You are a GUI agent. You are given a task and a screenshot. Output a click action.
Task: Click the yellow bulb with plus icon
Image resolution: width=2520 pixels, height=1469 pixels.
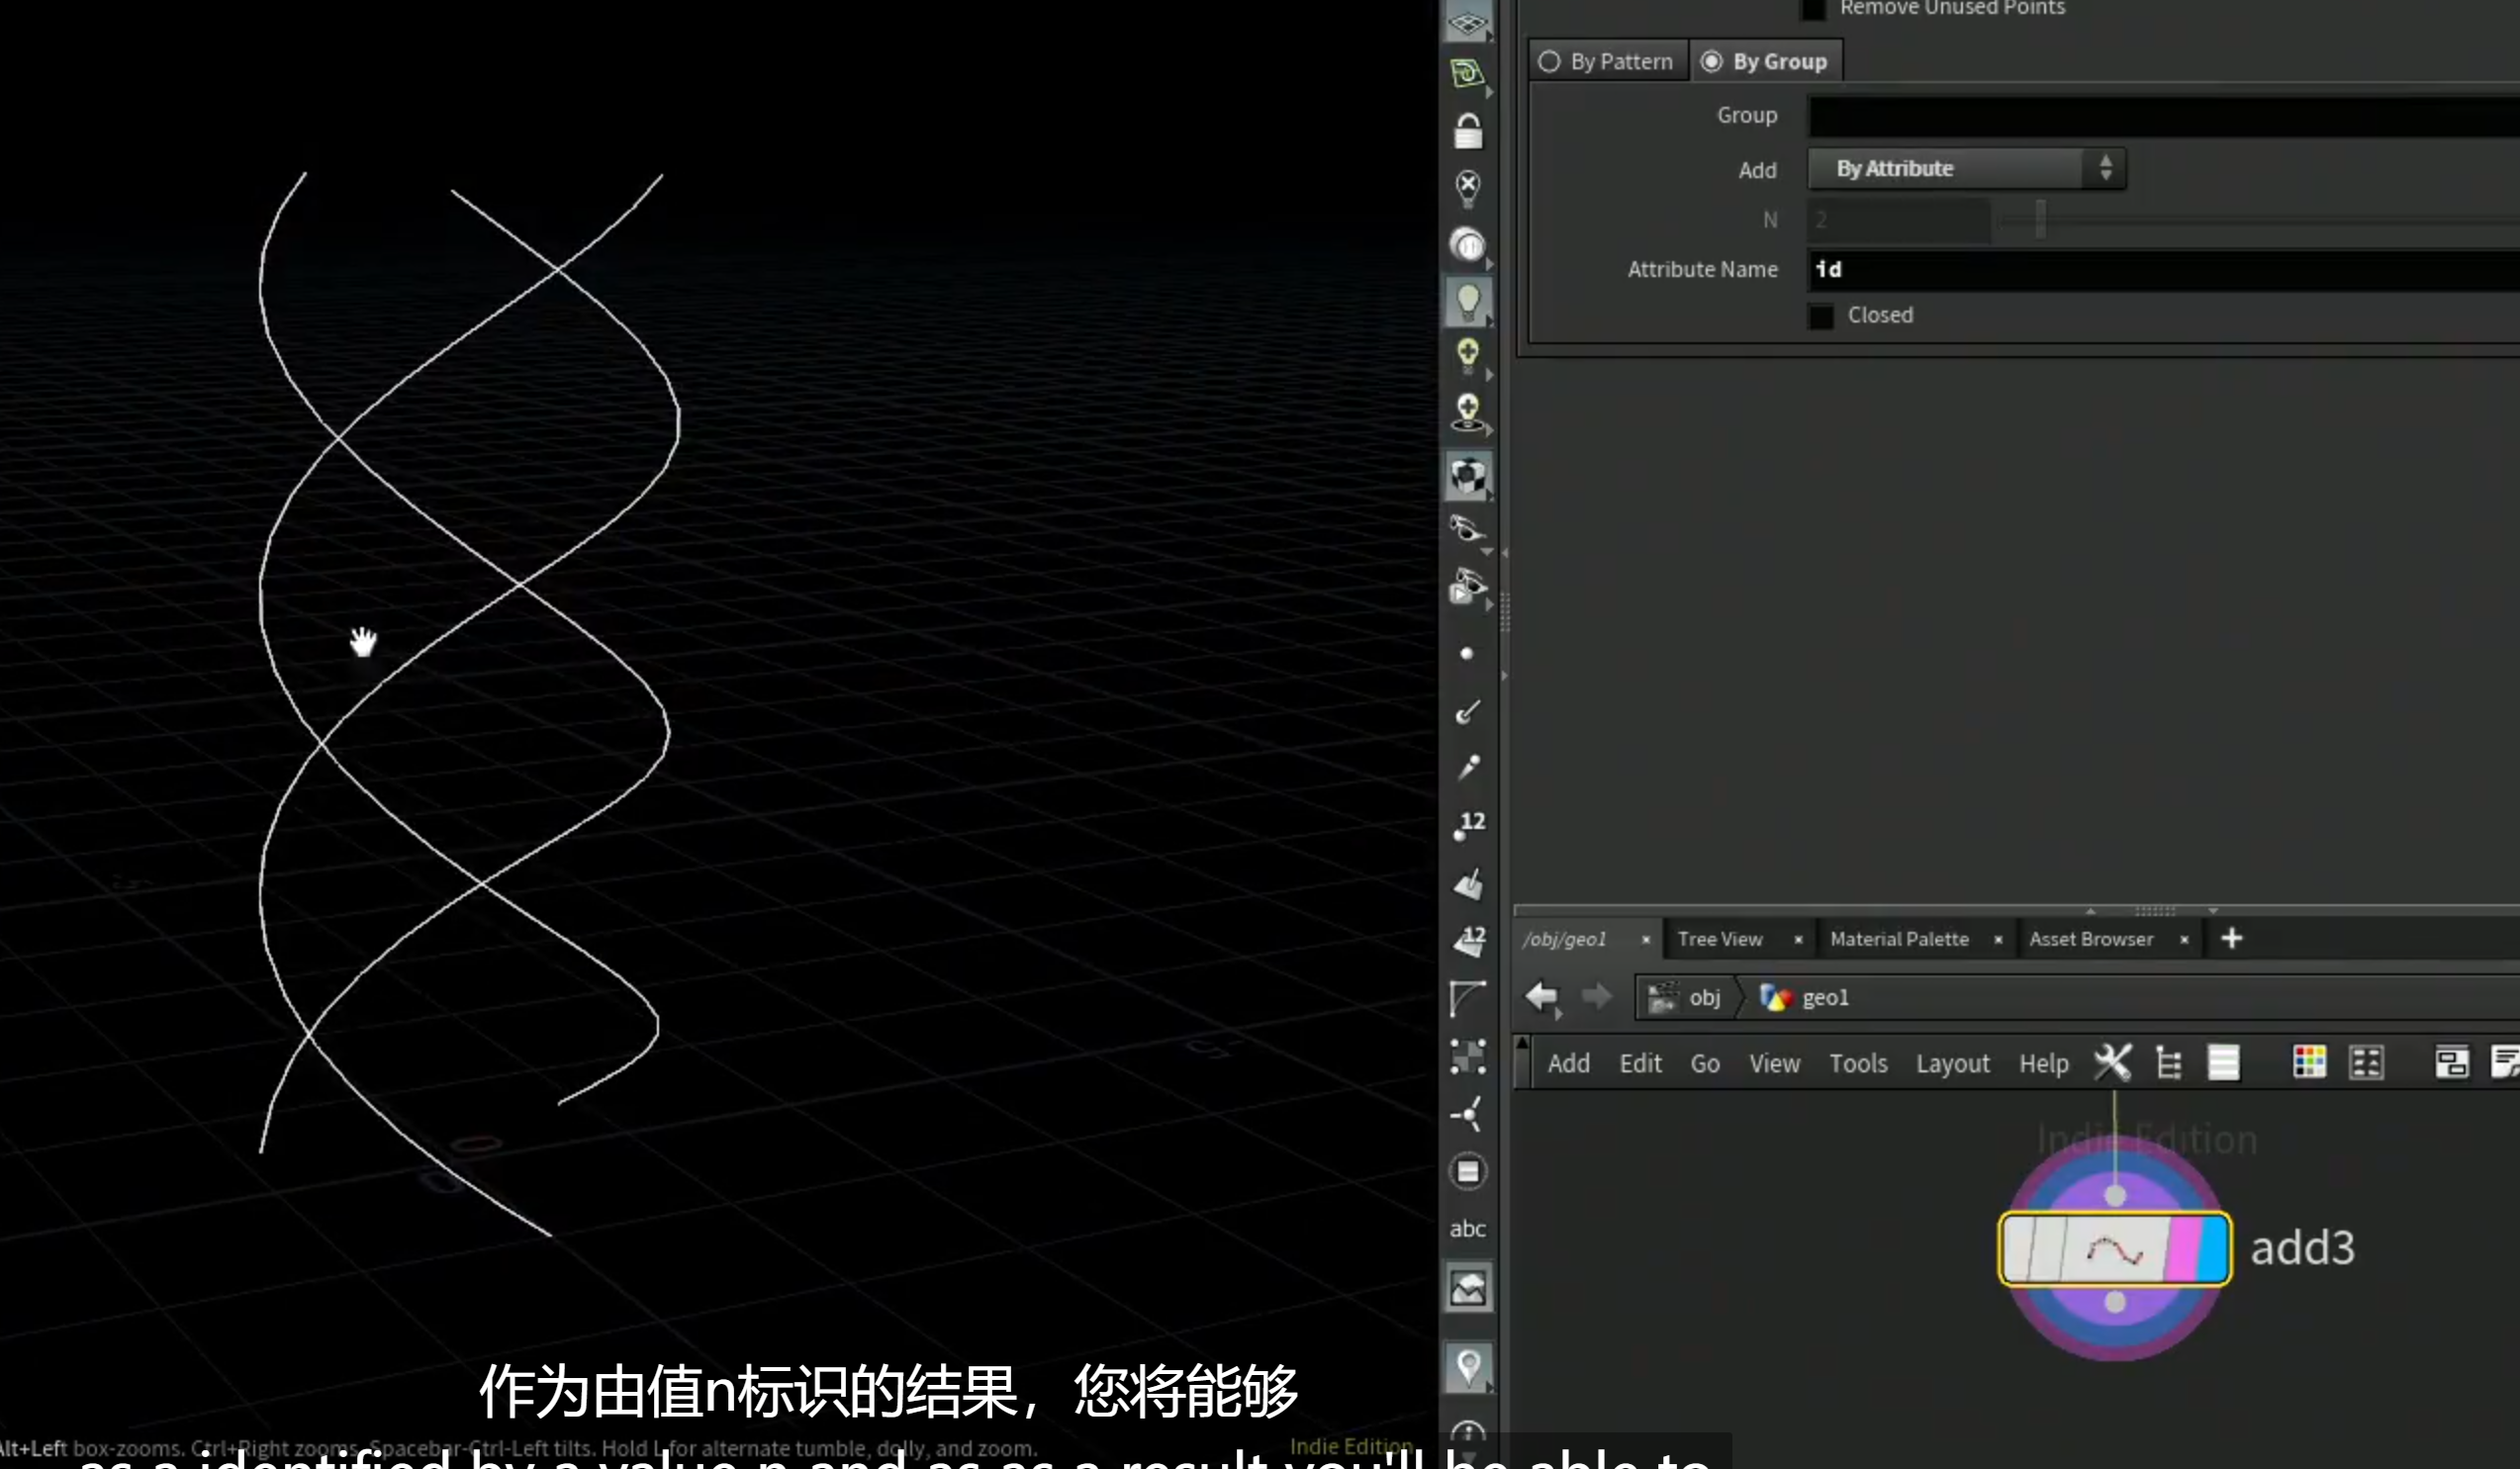click(1467, 356)
